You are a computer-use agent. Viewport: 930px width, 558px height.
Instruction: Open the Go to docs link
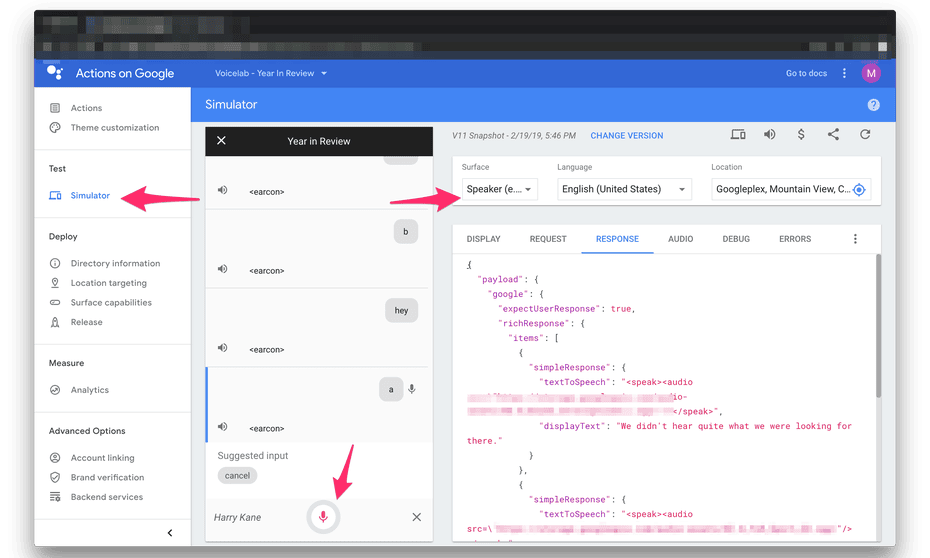[806, 74]
